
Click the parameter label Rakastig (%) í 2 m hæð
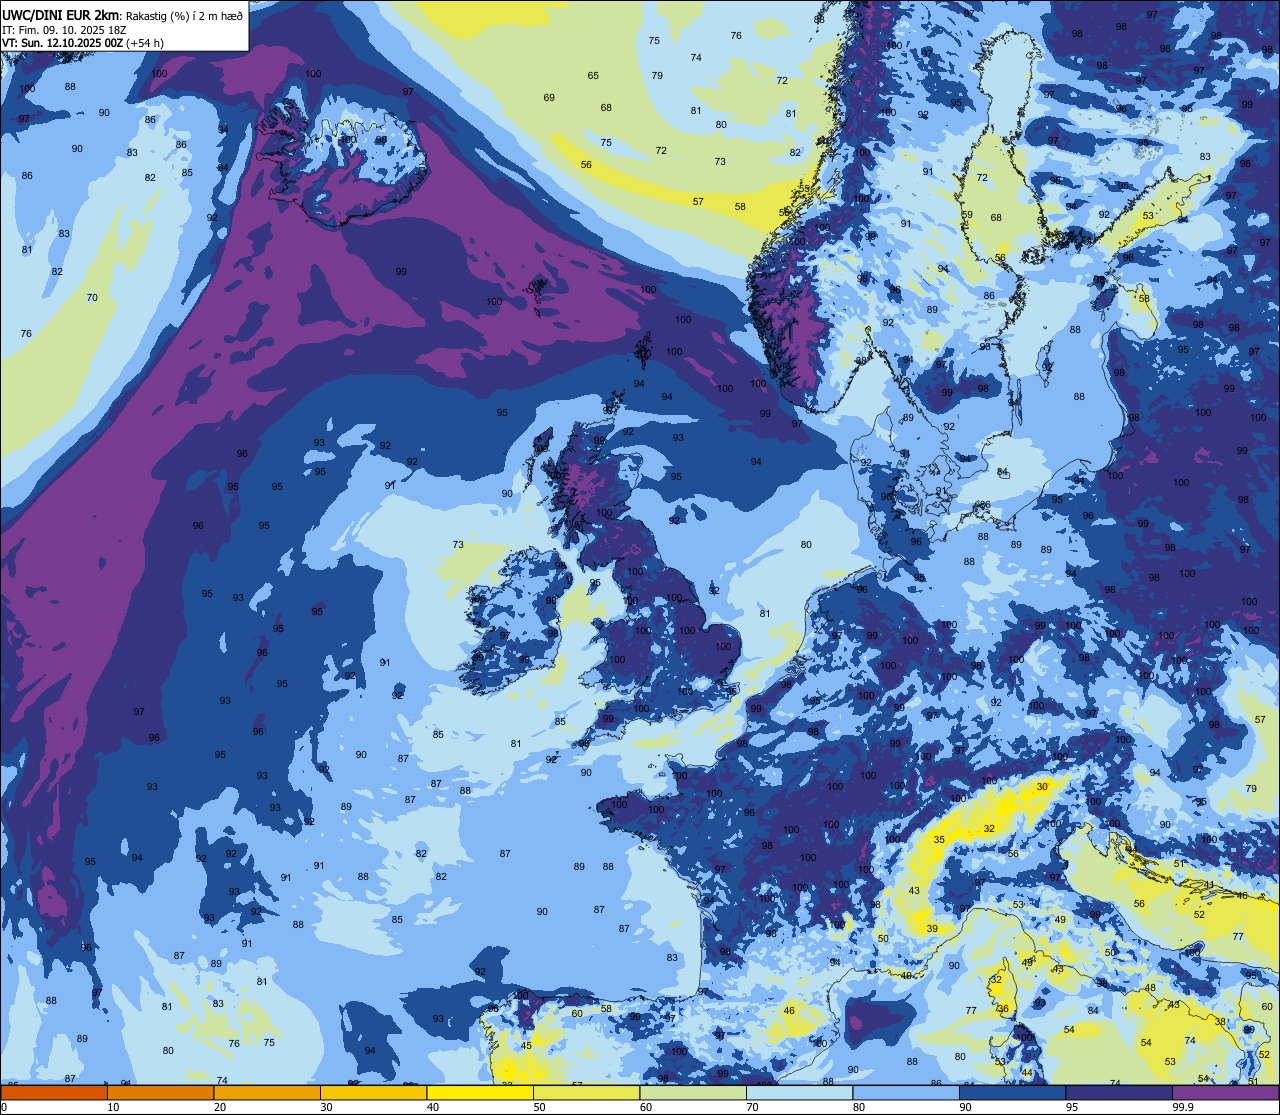tap(184, 16)
